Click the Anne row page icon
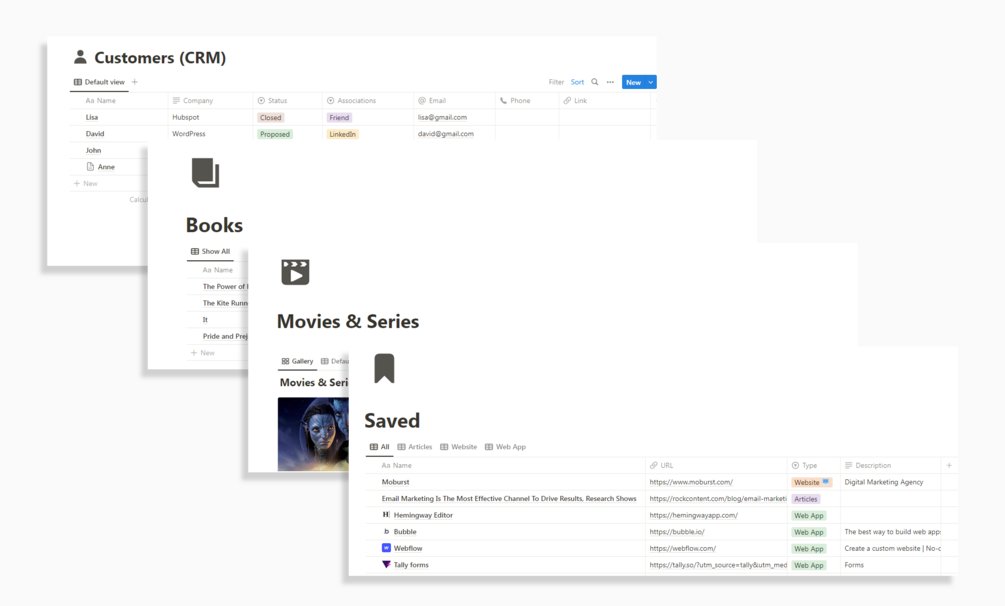The width and height of the screenshot is (1005, 606). [90, 167]
